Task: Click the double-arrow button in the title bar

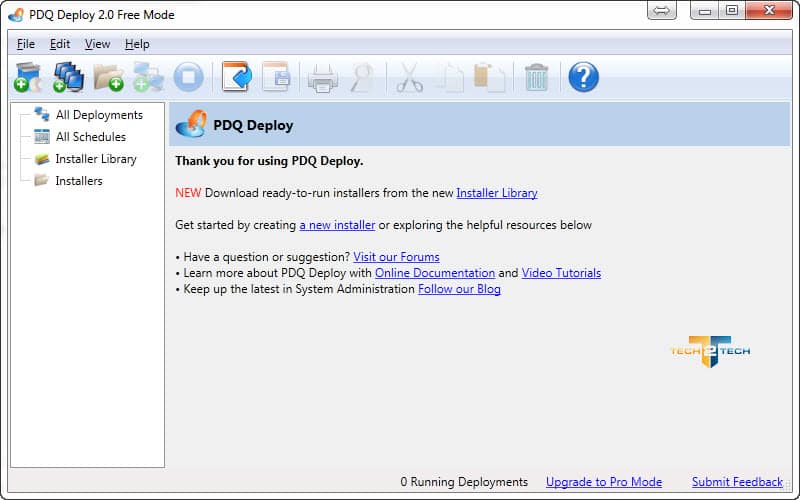Action: click(662, 10)
